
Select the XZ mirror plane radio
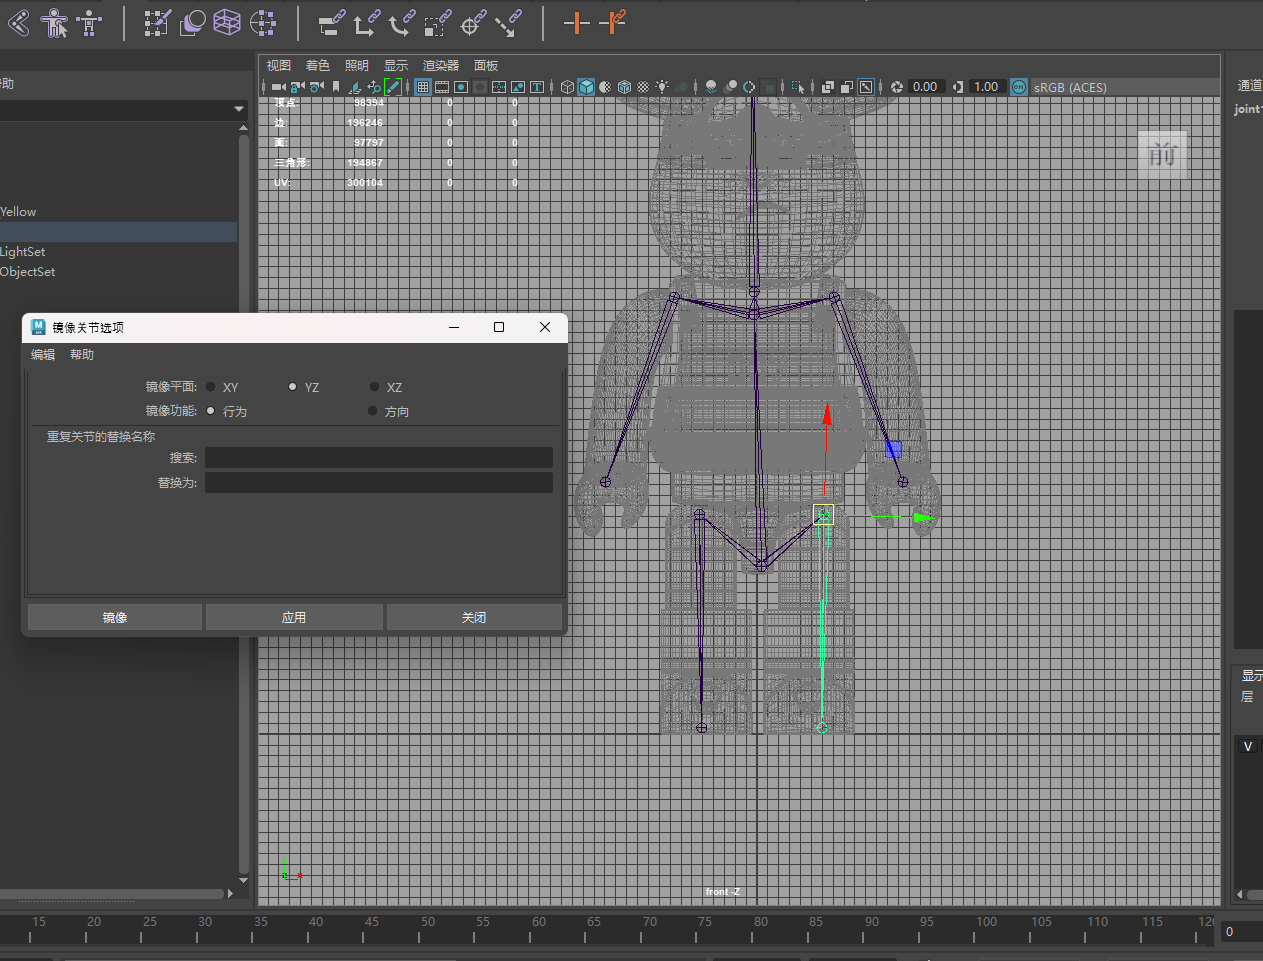374,387
